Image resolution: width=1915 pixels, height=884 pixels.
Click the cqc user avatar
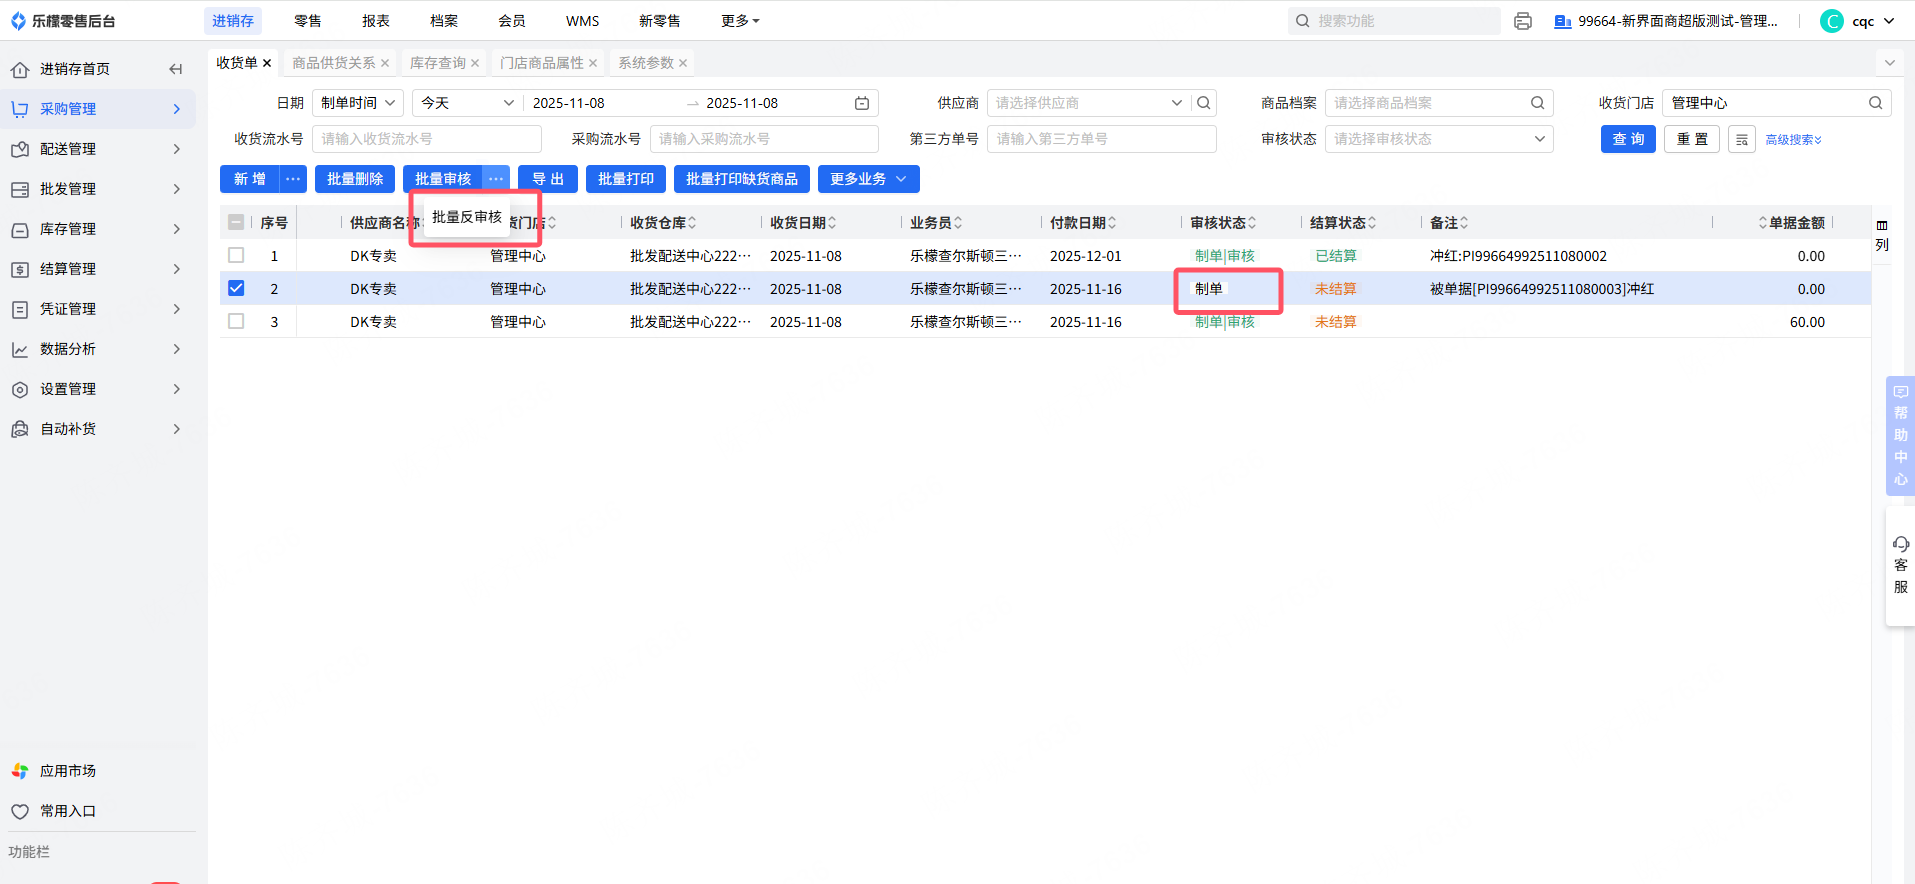[1832, 21]
